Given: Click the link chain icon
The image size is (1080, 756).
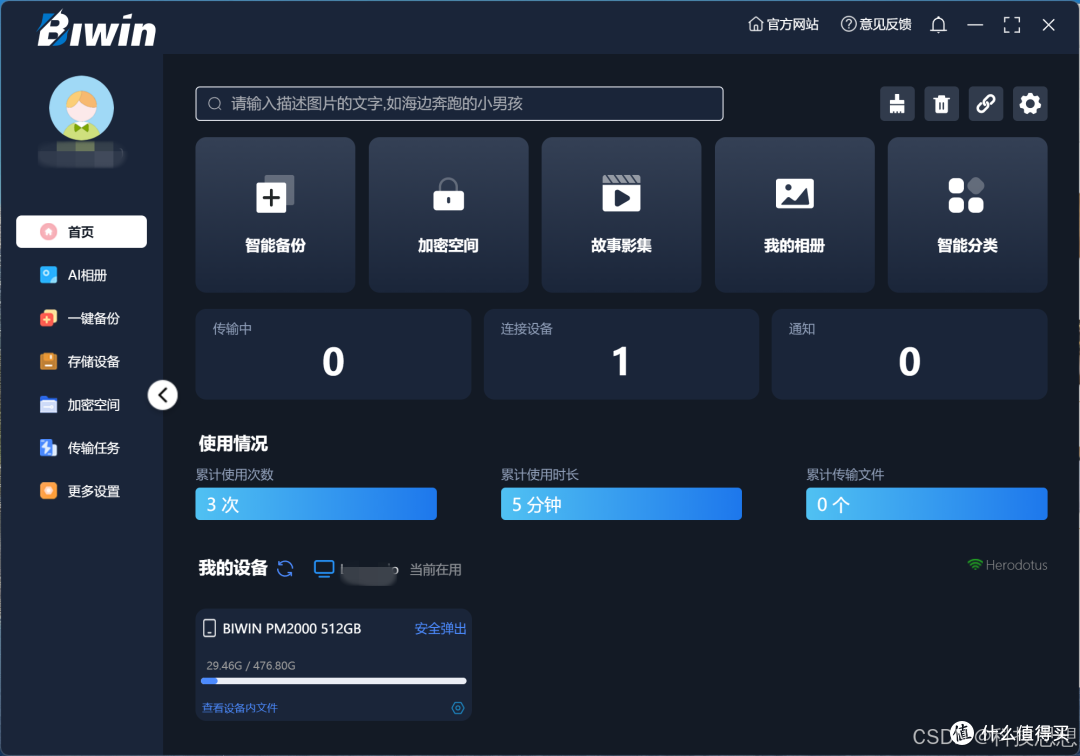Looking at the screenshot, I should click(986, 104).
